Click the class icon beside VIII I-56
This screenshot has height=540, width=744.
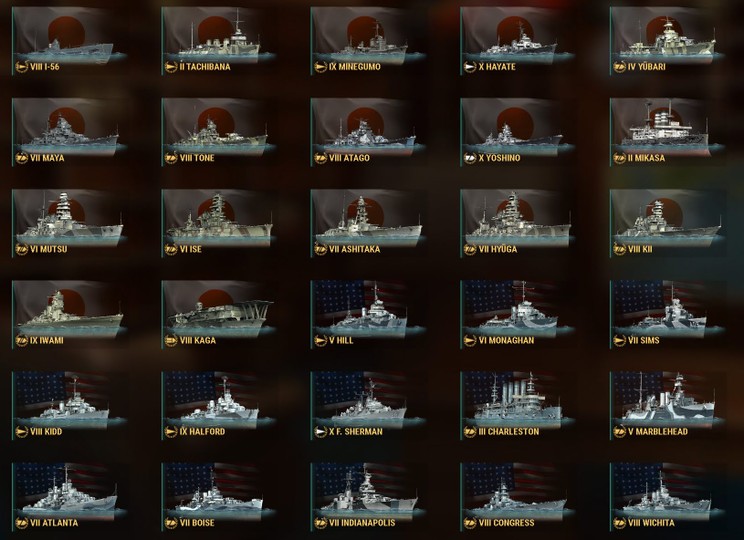pyautogui.click(x=21, y=67)
